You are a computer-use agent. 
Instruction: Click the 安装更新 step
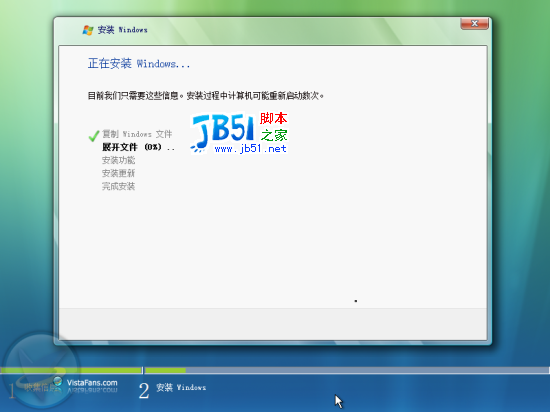[119, 173]
